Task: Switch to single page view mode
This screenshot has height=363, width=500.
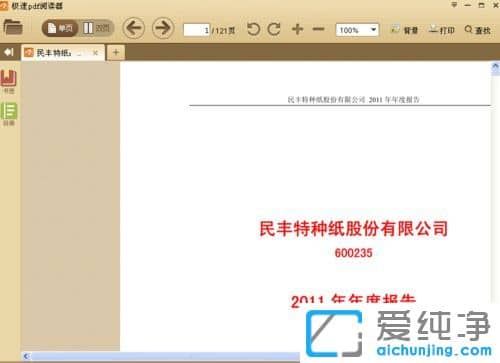Action: pyautogui.click(x=60, y=28)
